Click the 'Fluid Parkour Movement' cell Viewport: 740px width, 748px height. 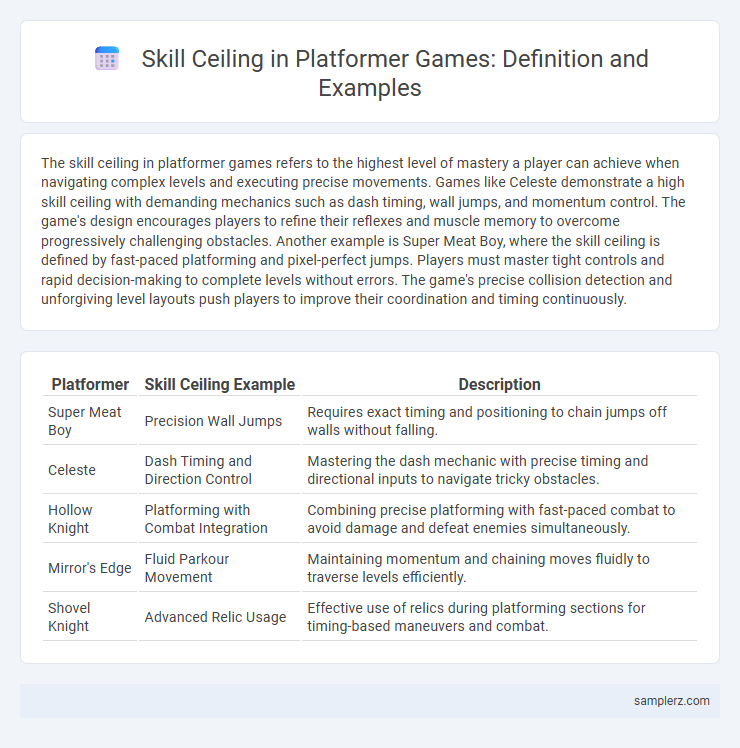(219, 568)
